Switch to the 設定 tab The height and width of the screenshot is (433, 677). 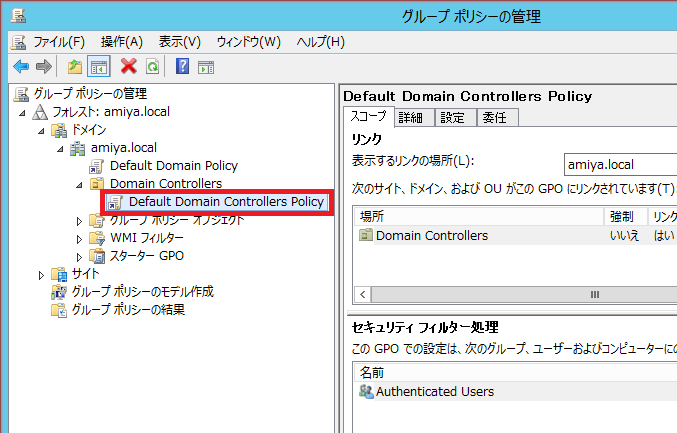tap(456, 117)
